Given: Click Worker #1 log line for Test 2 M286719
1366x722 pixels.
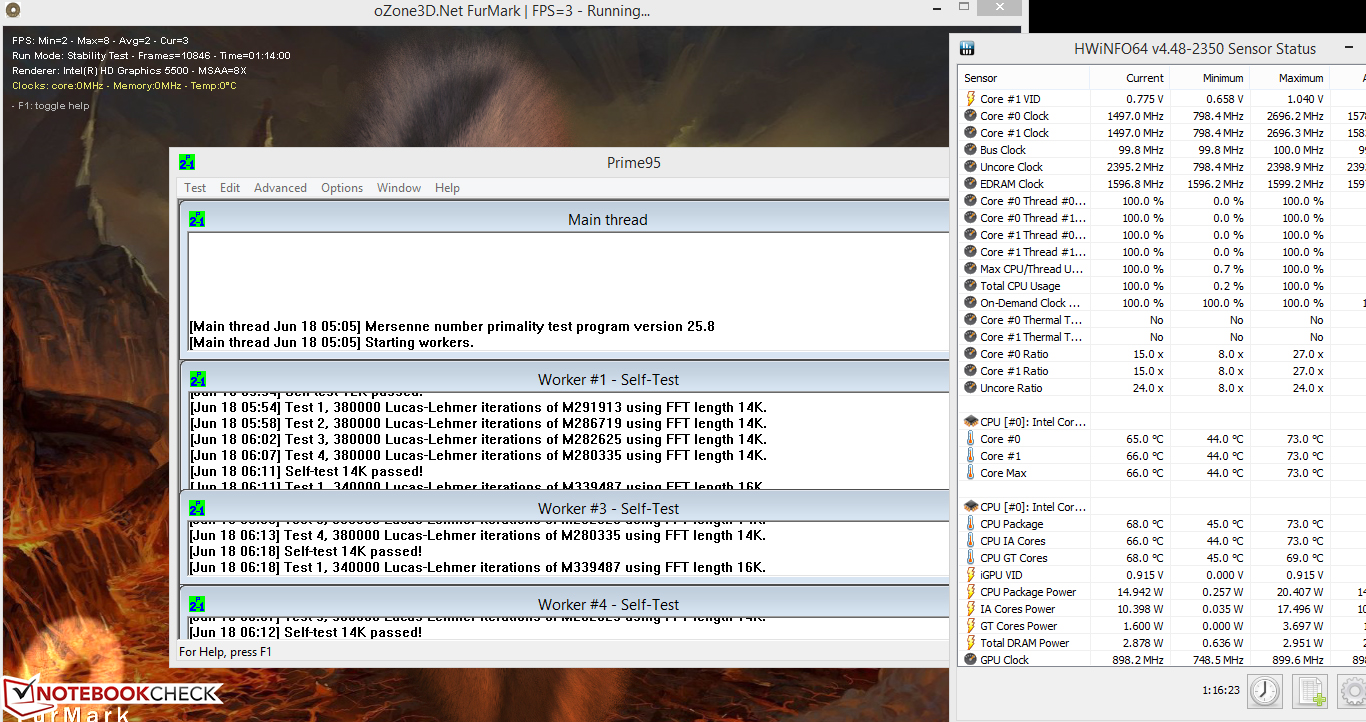Looking at the screenshot, I should pos(478,423).
